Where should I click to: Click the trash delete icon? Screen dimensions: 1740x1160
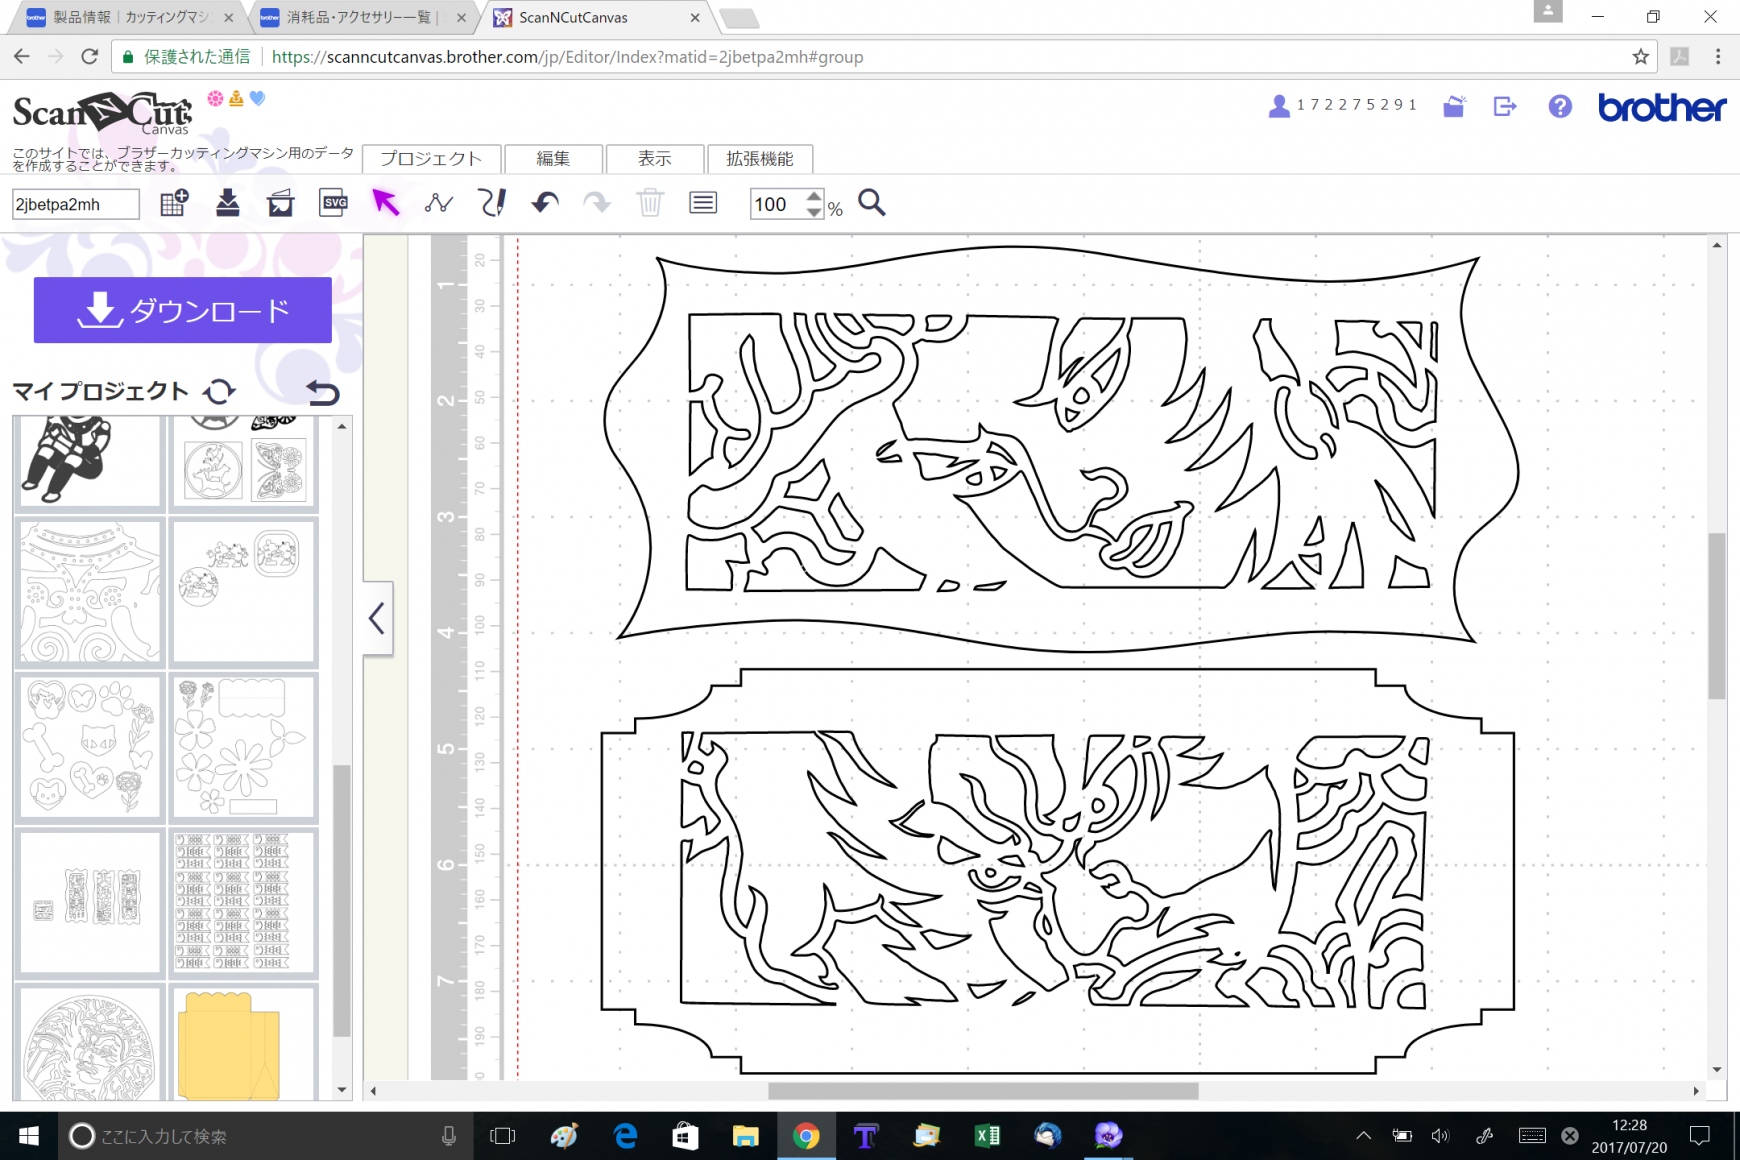coord(650,203)
